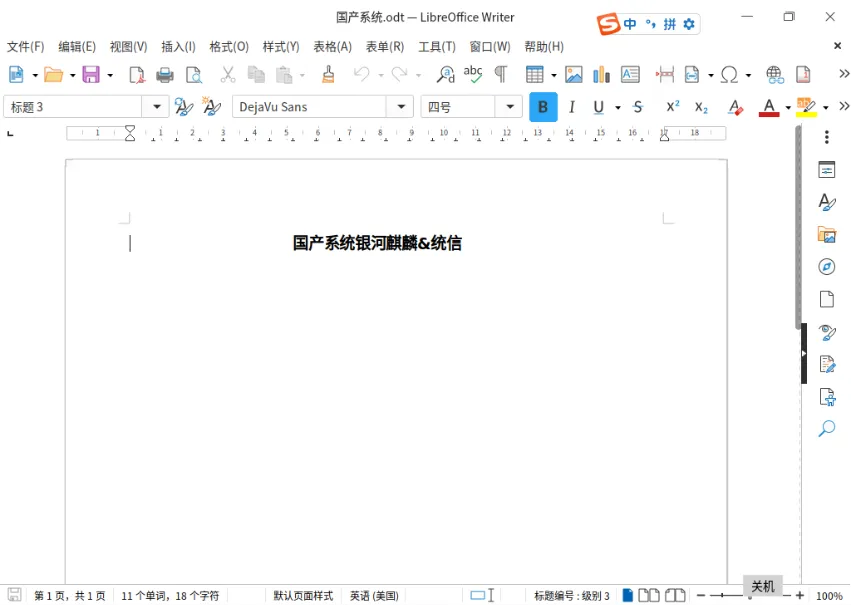Clone formatting with the paintbrush icon
The image size is (851, 605).
click(x=328, y=74)
